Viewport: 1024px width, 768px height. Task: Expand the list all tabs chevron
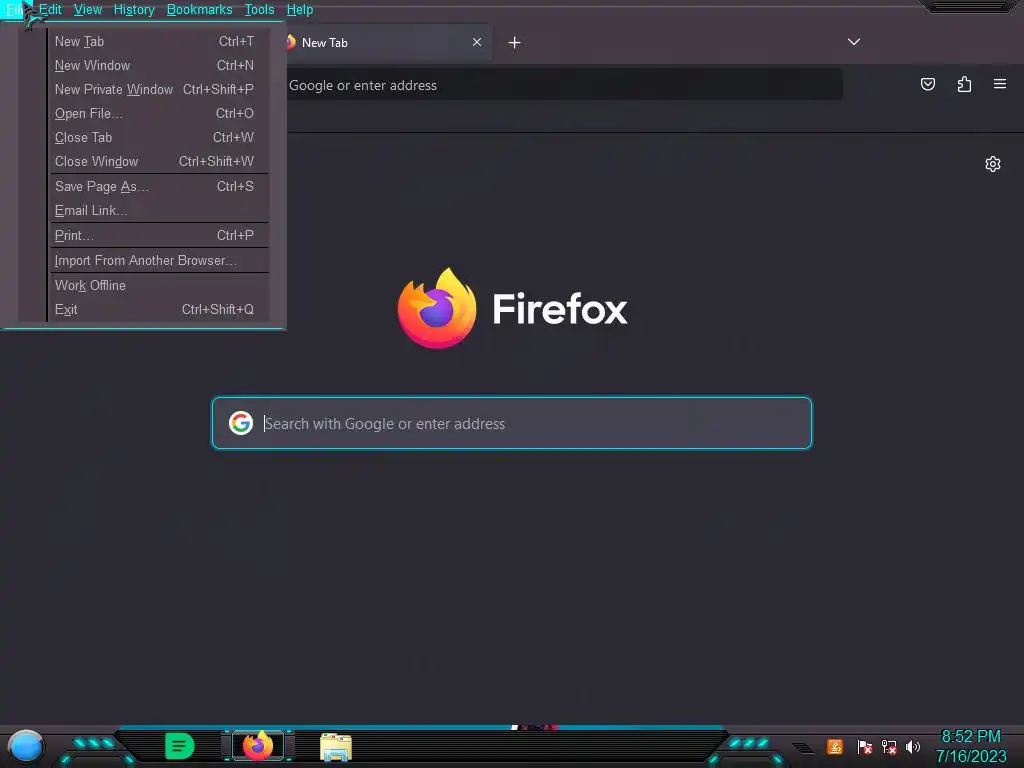tap(854, 42)
